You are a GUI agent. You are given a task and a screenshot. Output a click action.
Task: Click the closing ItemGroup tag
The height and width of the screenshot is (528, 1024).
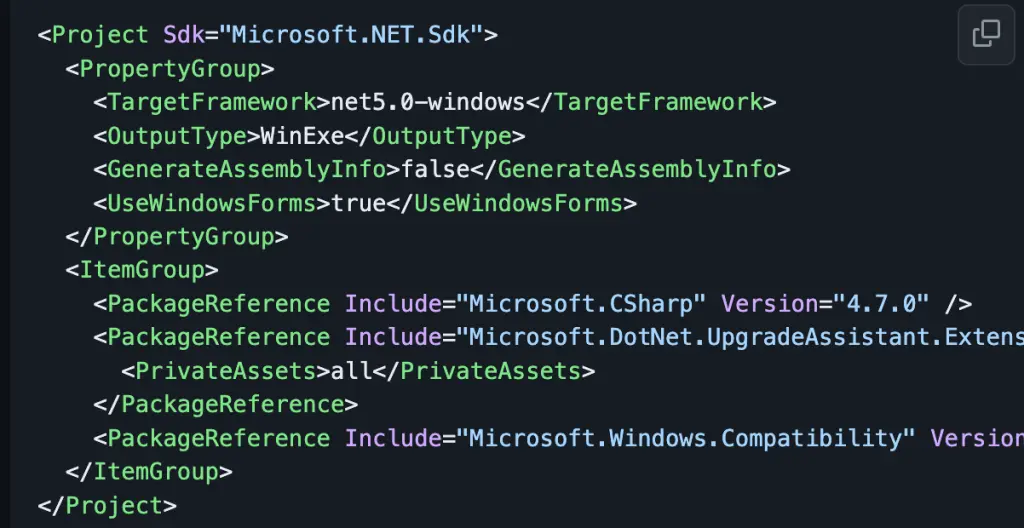pos(149,471)
